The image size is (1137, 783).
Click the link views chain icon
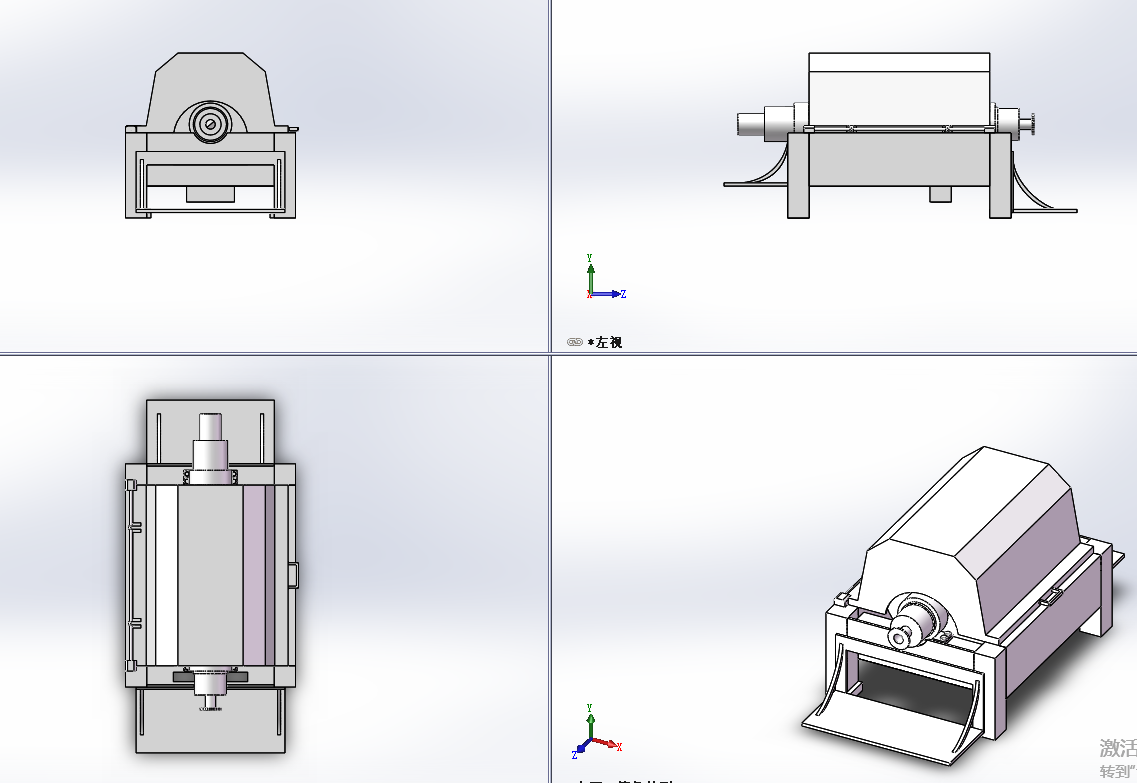pyautogui.click(x=574, y=342)
